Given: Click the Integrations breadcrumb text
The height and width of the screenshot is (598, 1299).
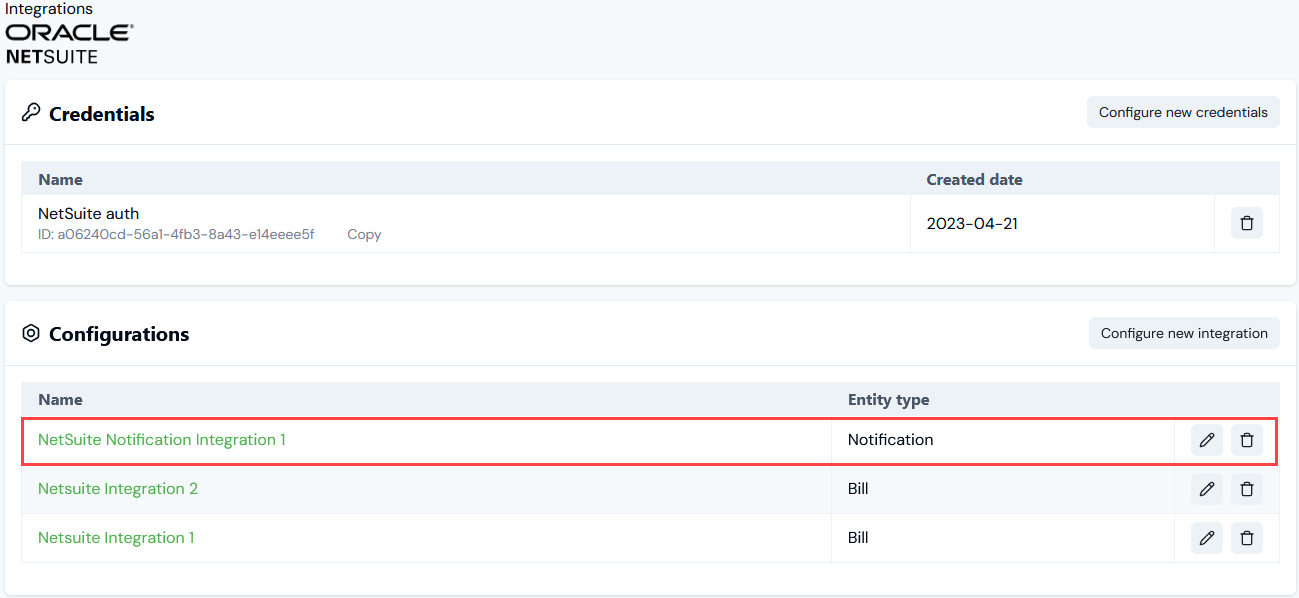Looking at the screenshot, I should [x=49, y=9].
